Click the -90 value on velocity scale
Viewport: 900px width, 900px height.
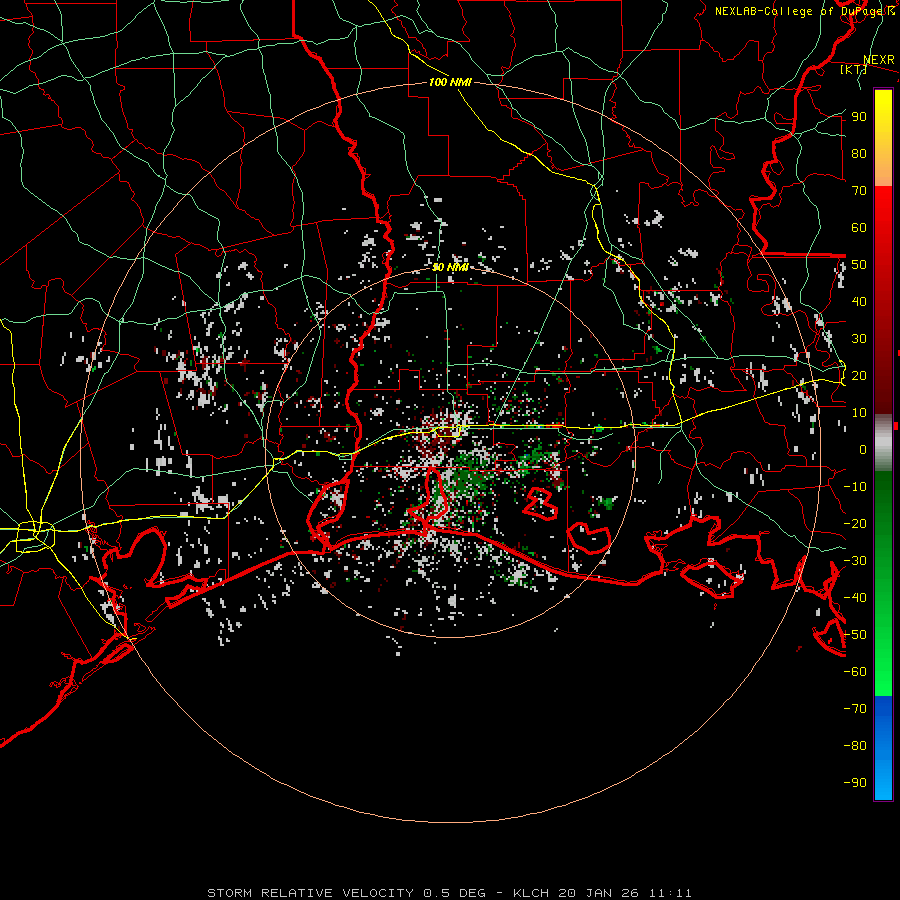(x=855, y=783)
